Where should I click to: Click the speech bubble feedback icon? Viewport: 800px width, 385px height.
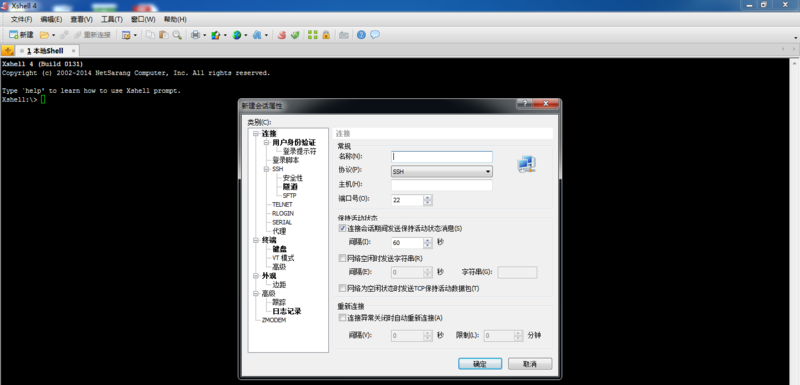tap(375, 35)
